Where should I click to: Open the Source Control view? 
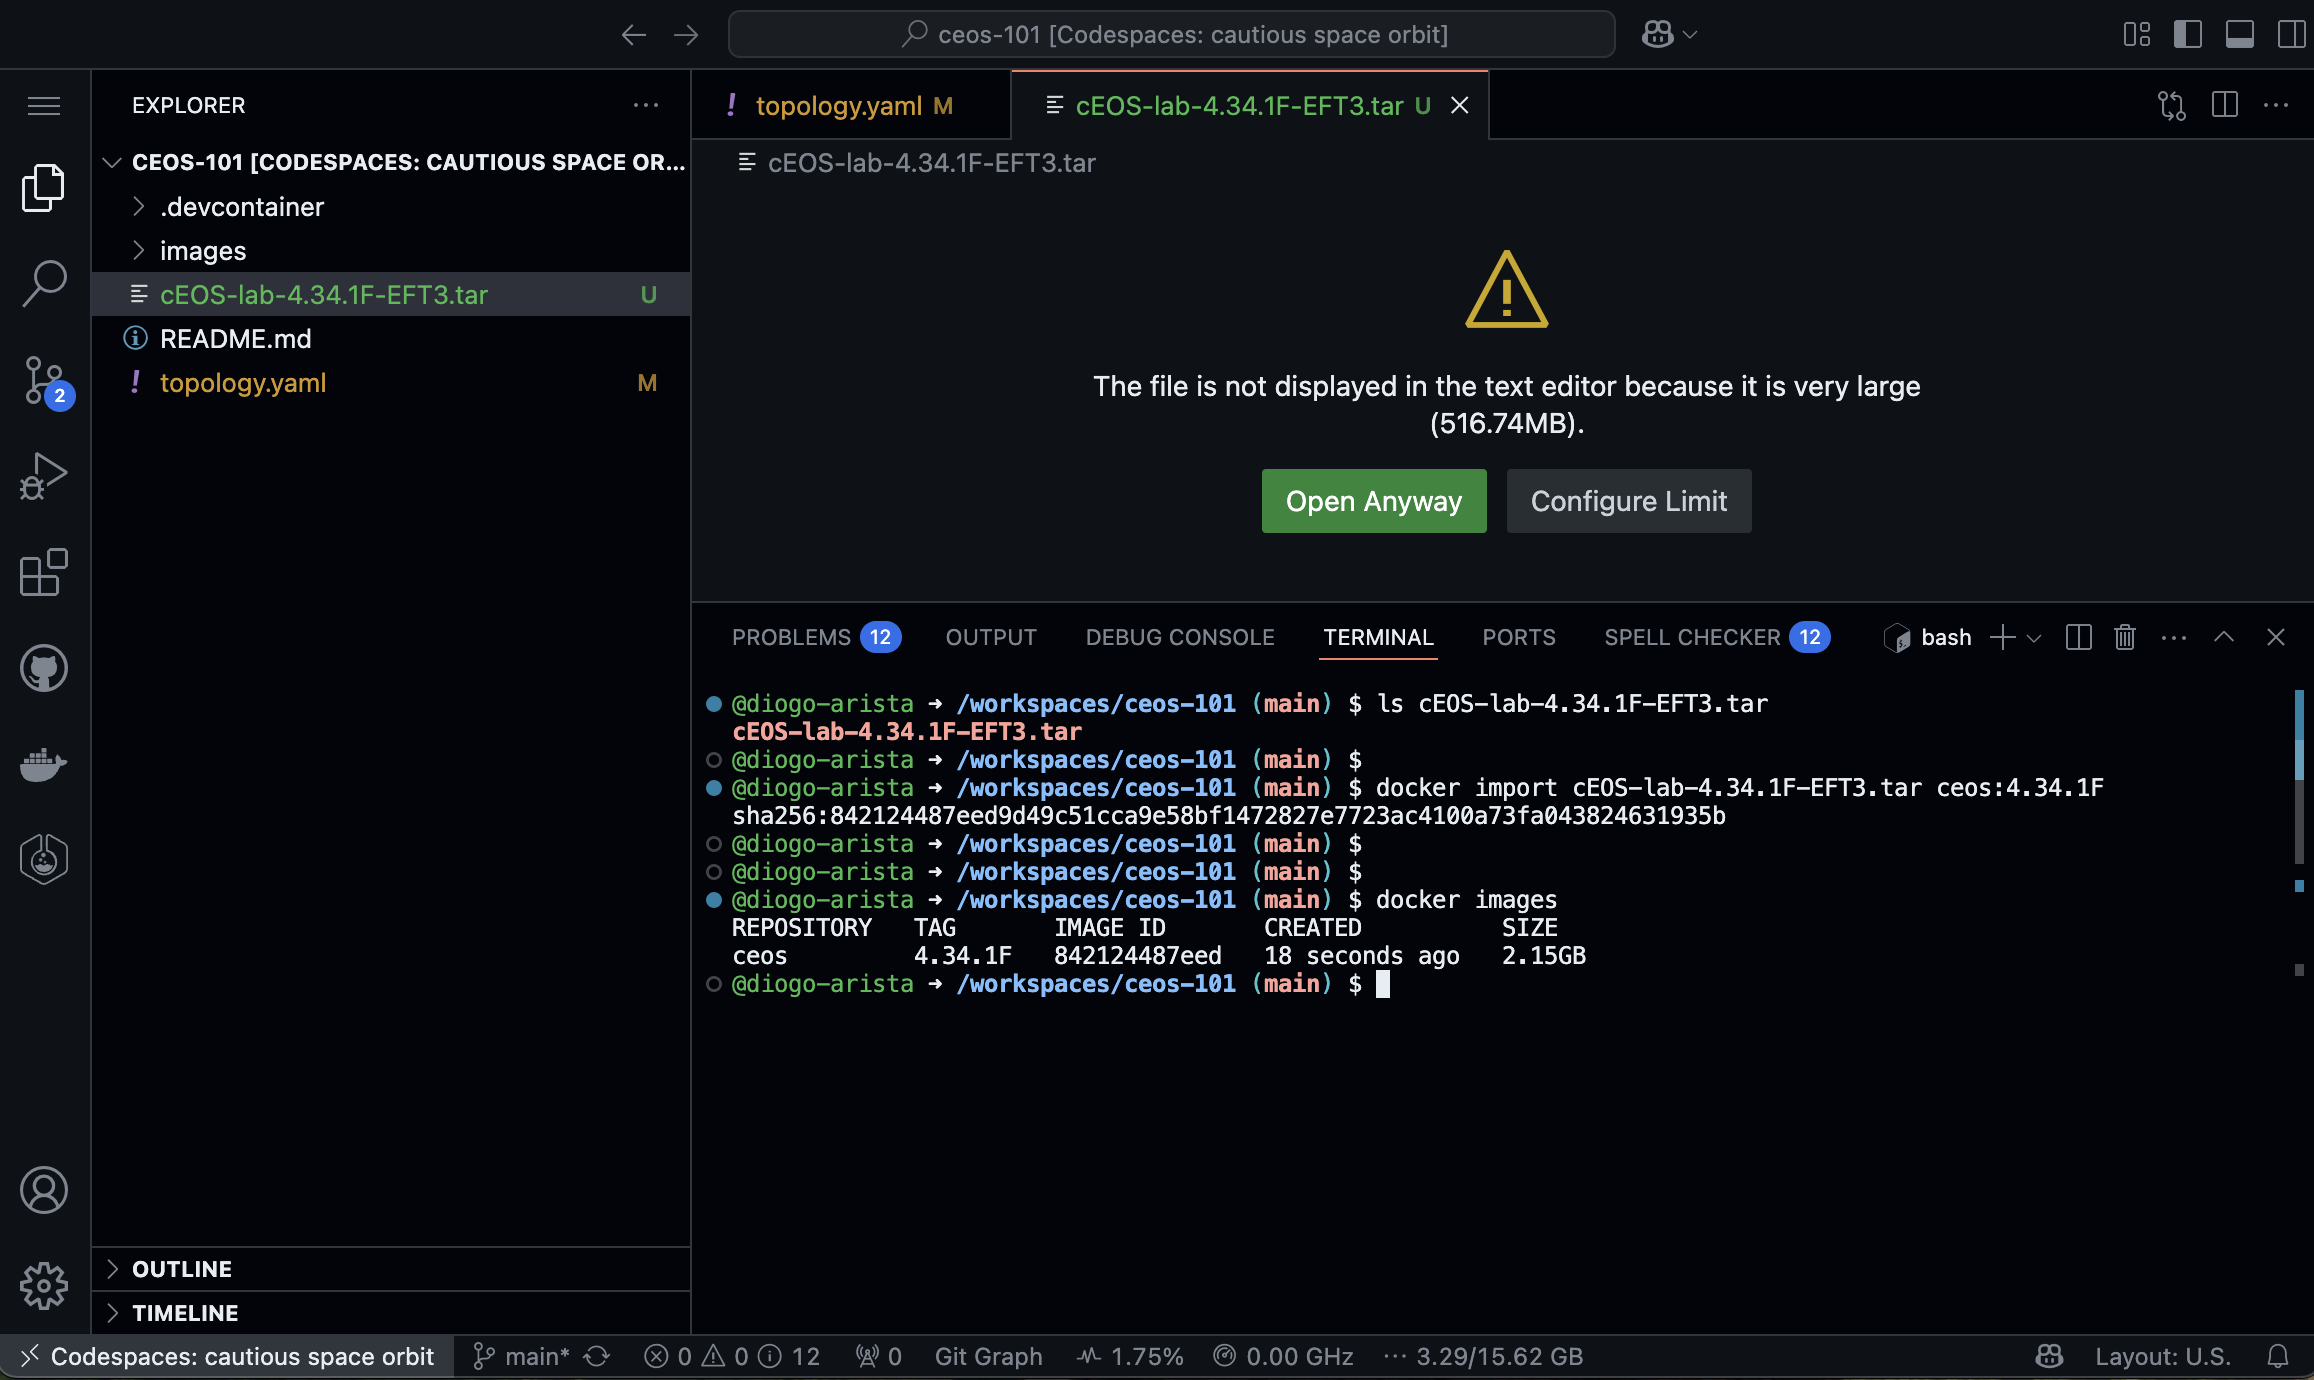click(x=43, y=380)
